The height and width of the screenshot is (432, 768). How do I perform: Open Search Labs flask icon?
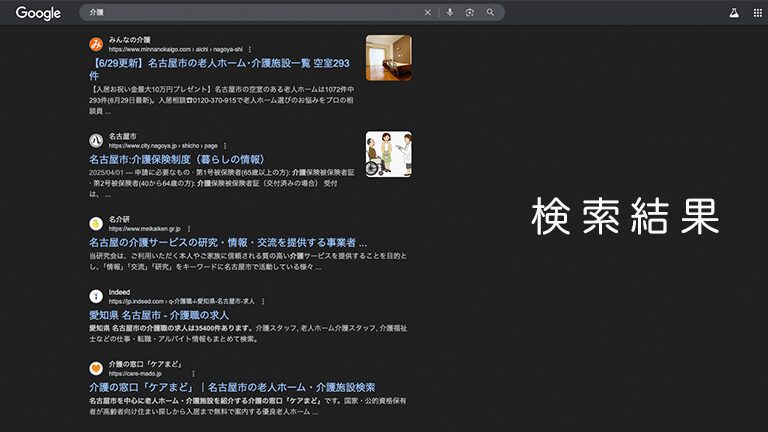pyautogui.click(x=734, y=13)
